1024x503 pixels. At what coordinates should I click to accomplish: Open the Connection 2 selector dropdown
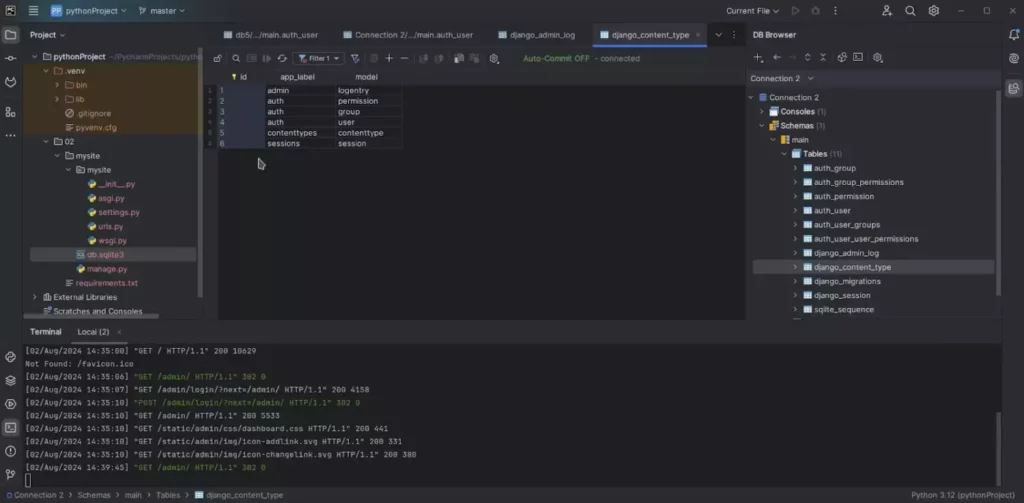[782, 78]
